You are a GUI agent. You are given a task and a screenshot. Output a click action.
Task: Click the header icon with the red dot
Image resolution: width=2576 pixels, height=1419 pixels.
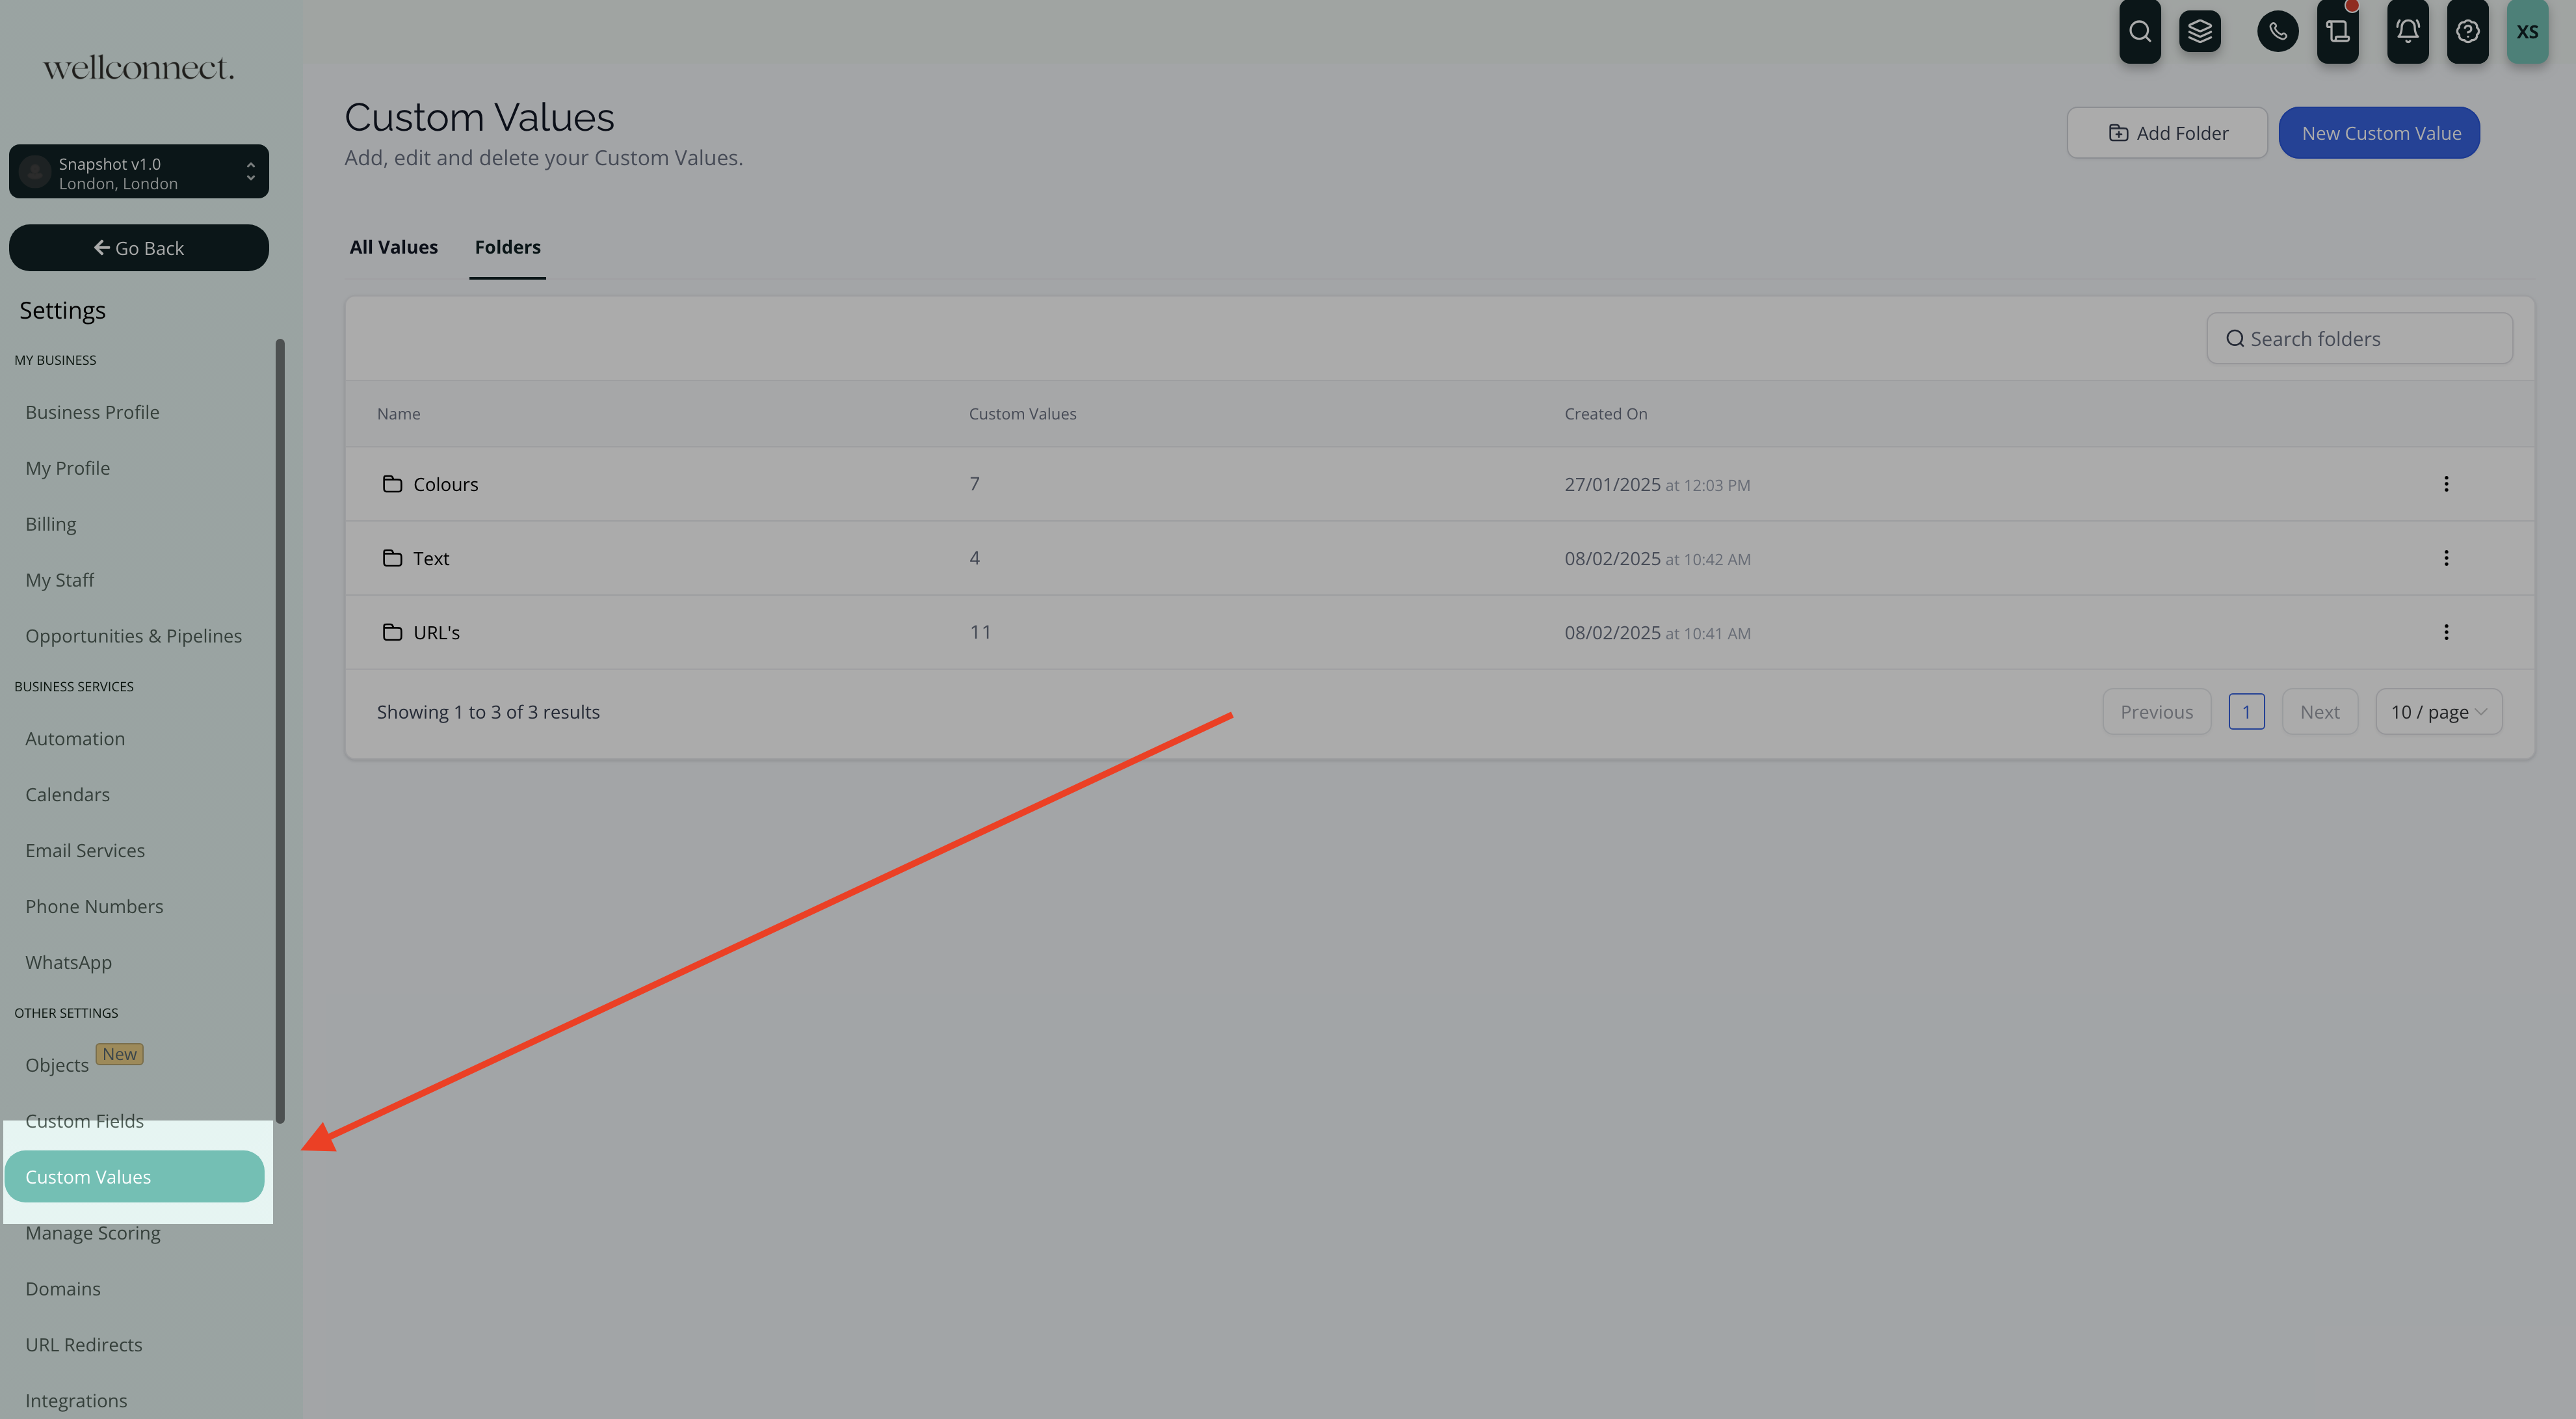click(2337, 32)
